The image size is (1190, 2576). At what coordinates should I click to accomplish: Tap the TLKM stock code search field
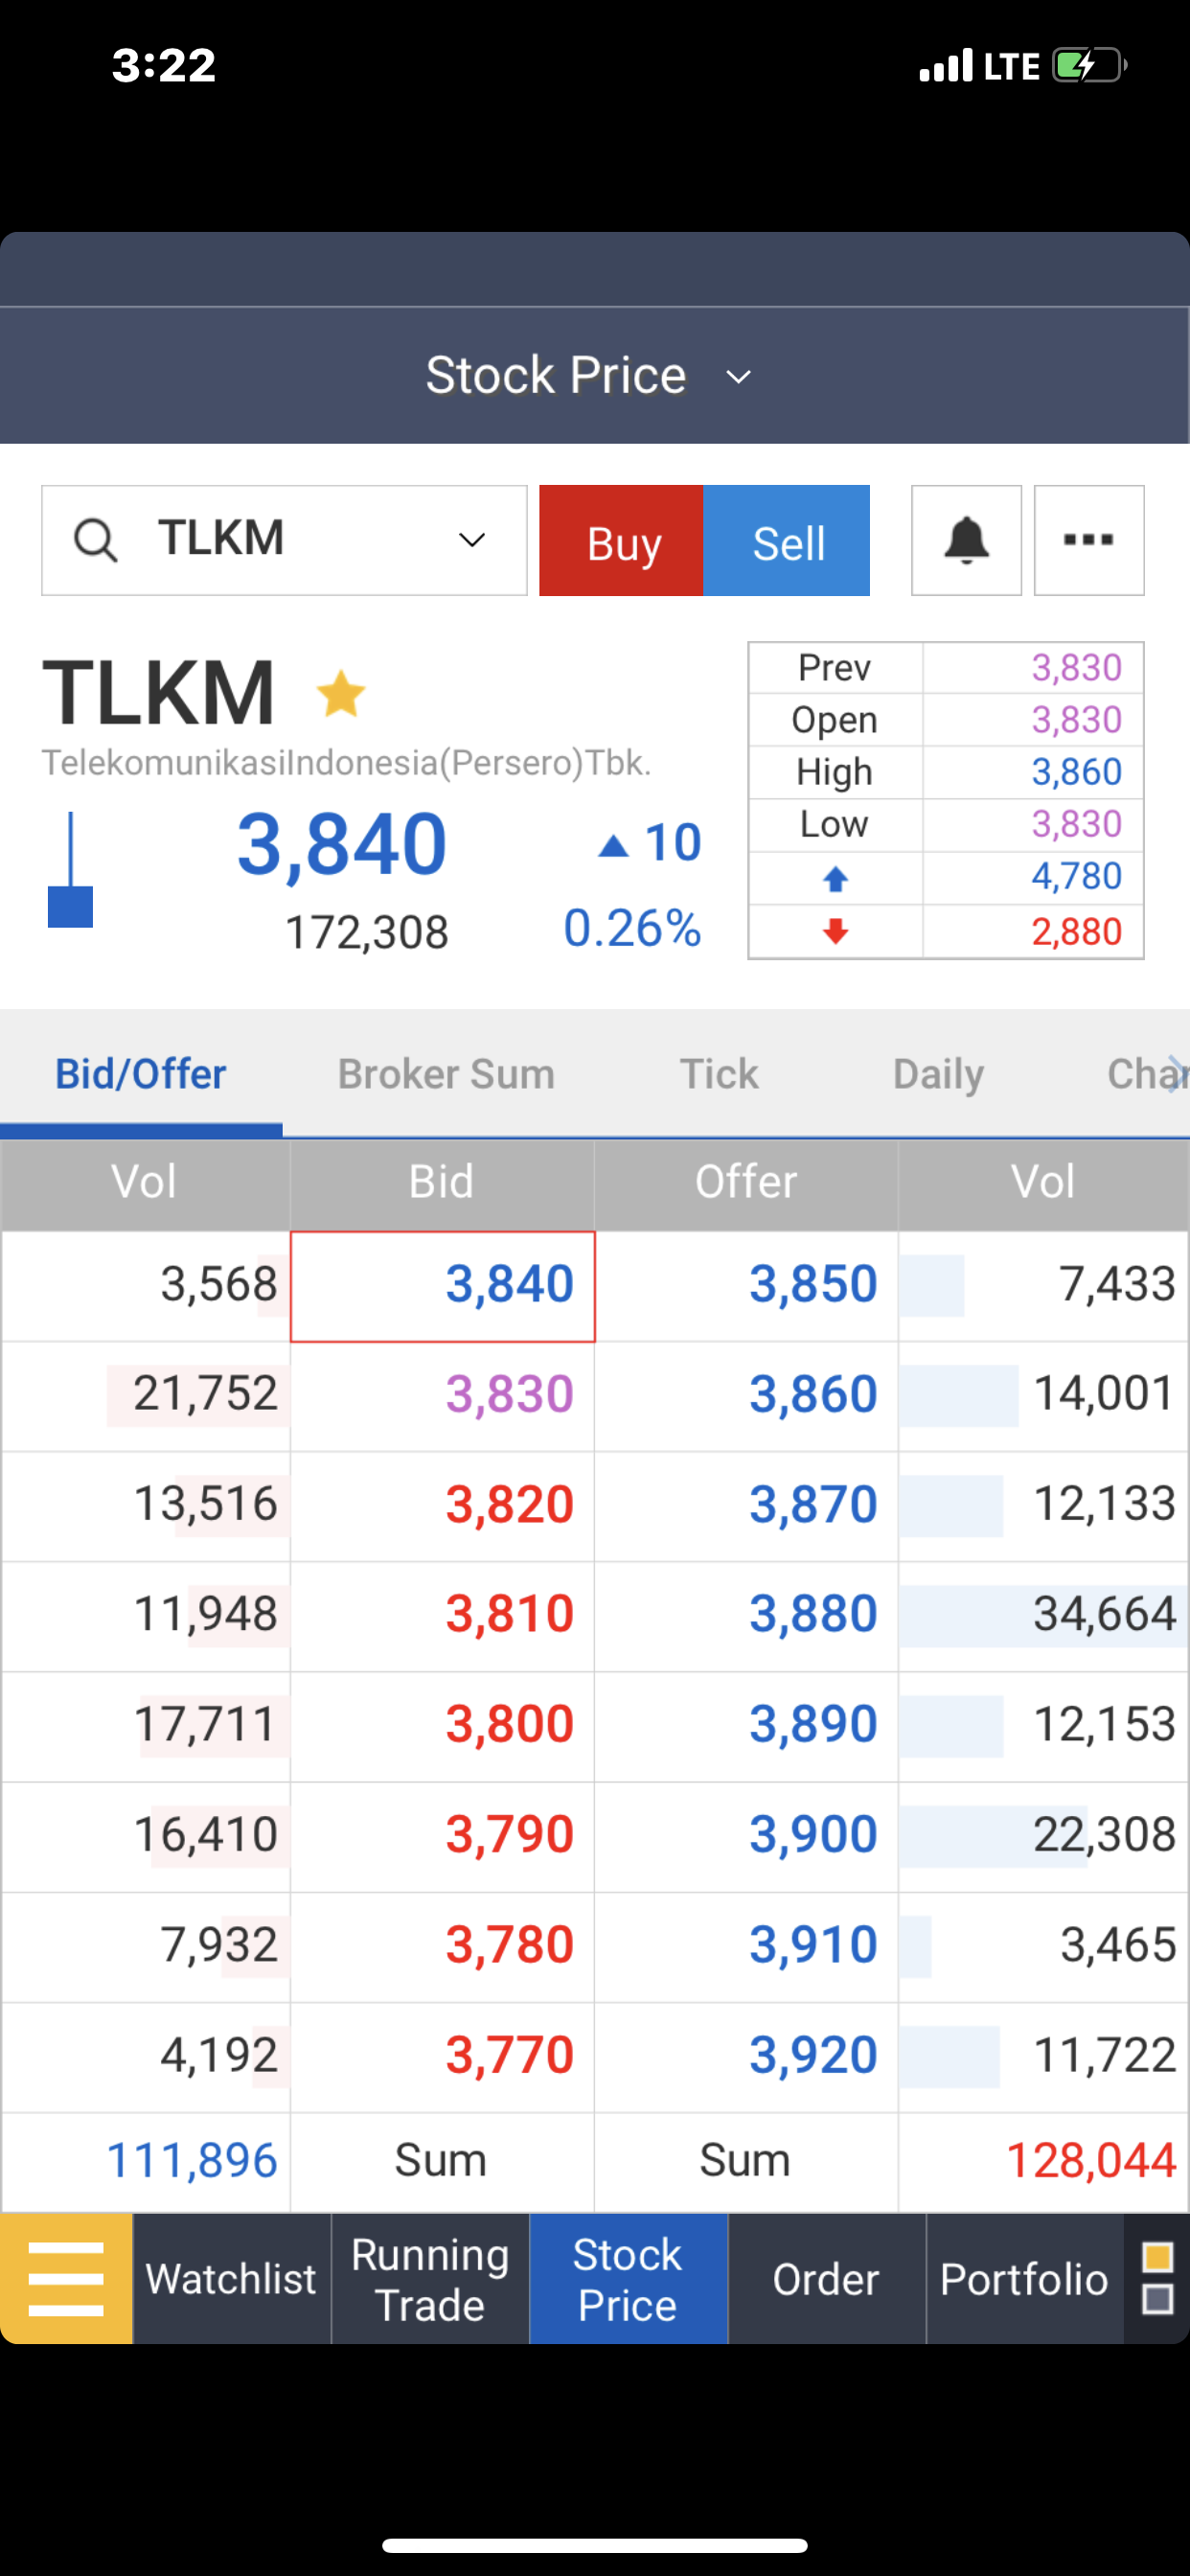pos(284,541)
